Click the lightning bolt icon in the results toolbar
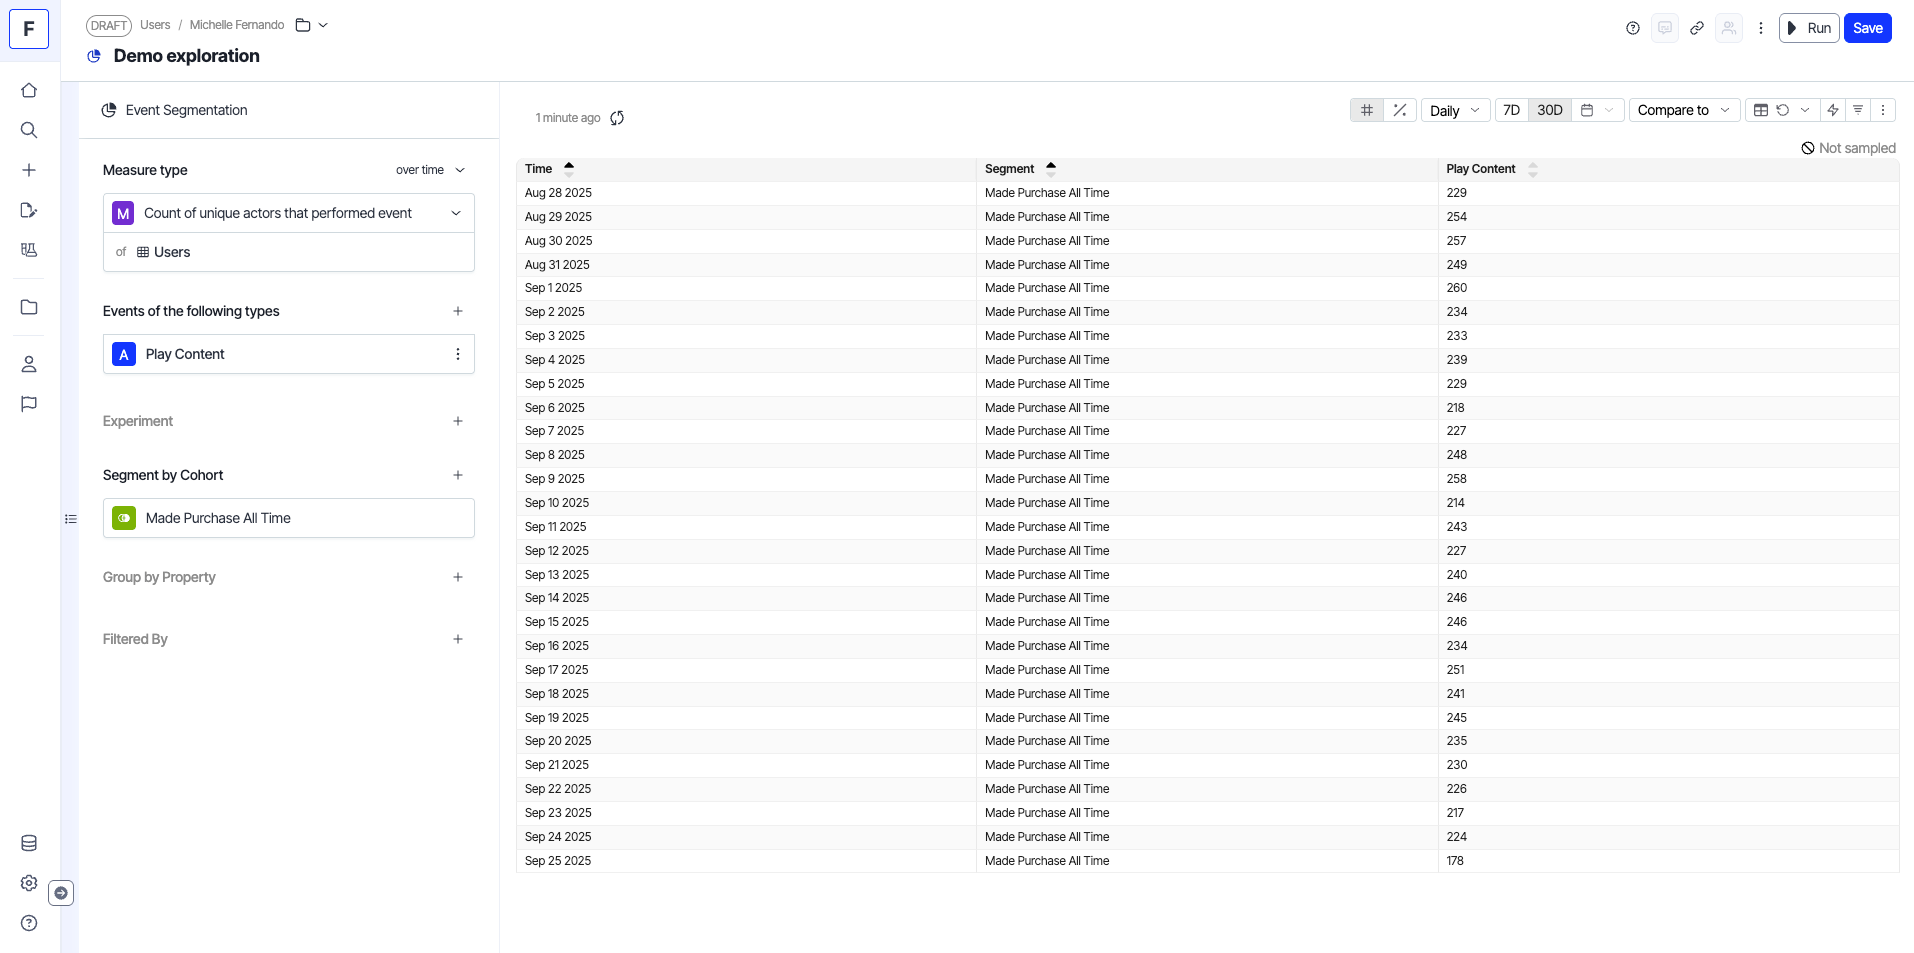This screenshot has height=953, width=1914. click(1832, 110)
